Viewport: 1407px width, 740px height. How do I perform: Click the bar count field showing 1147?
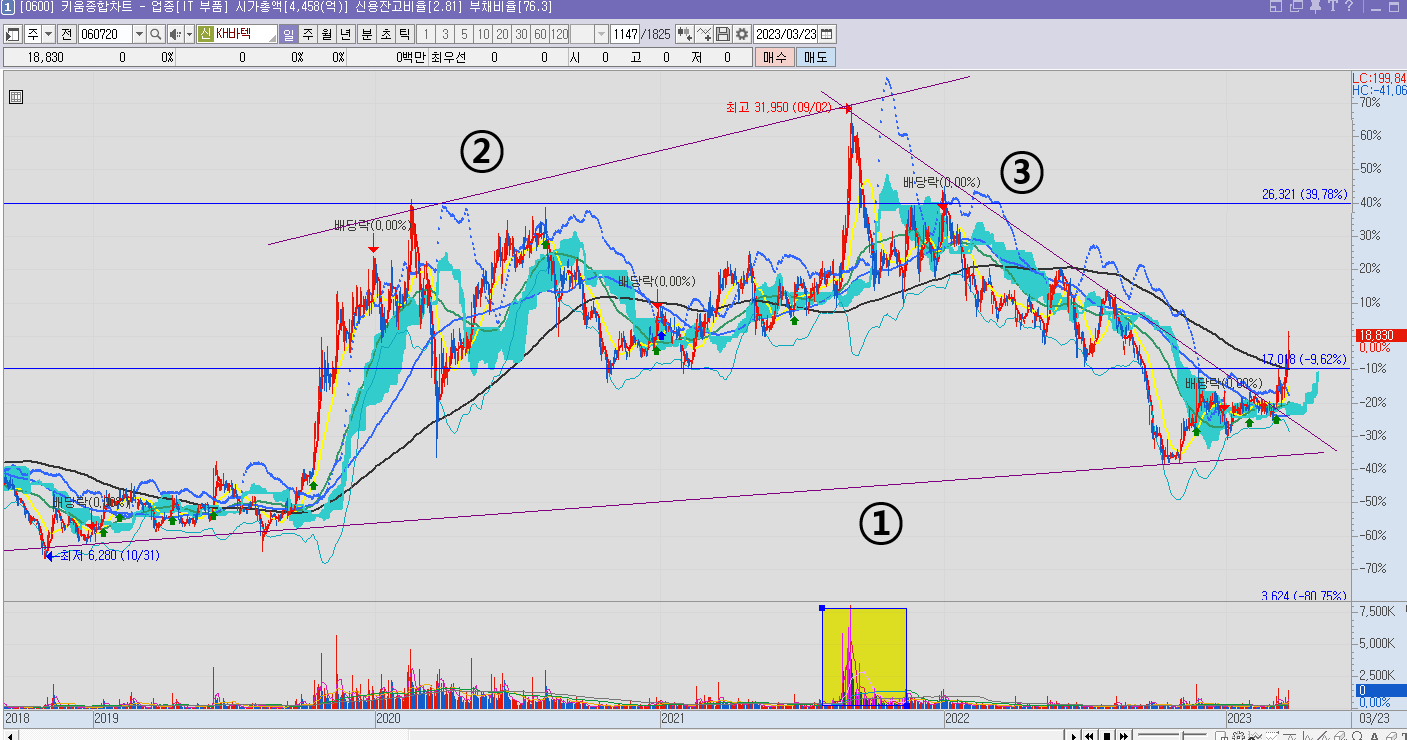625,34
